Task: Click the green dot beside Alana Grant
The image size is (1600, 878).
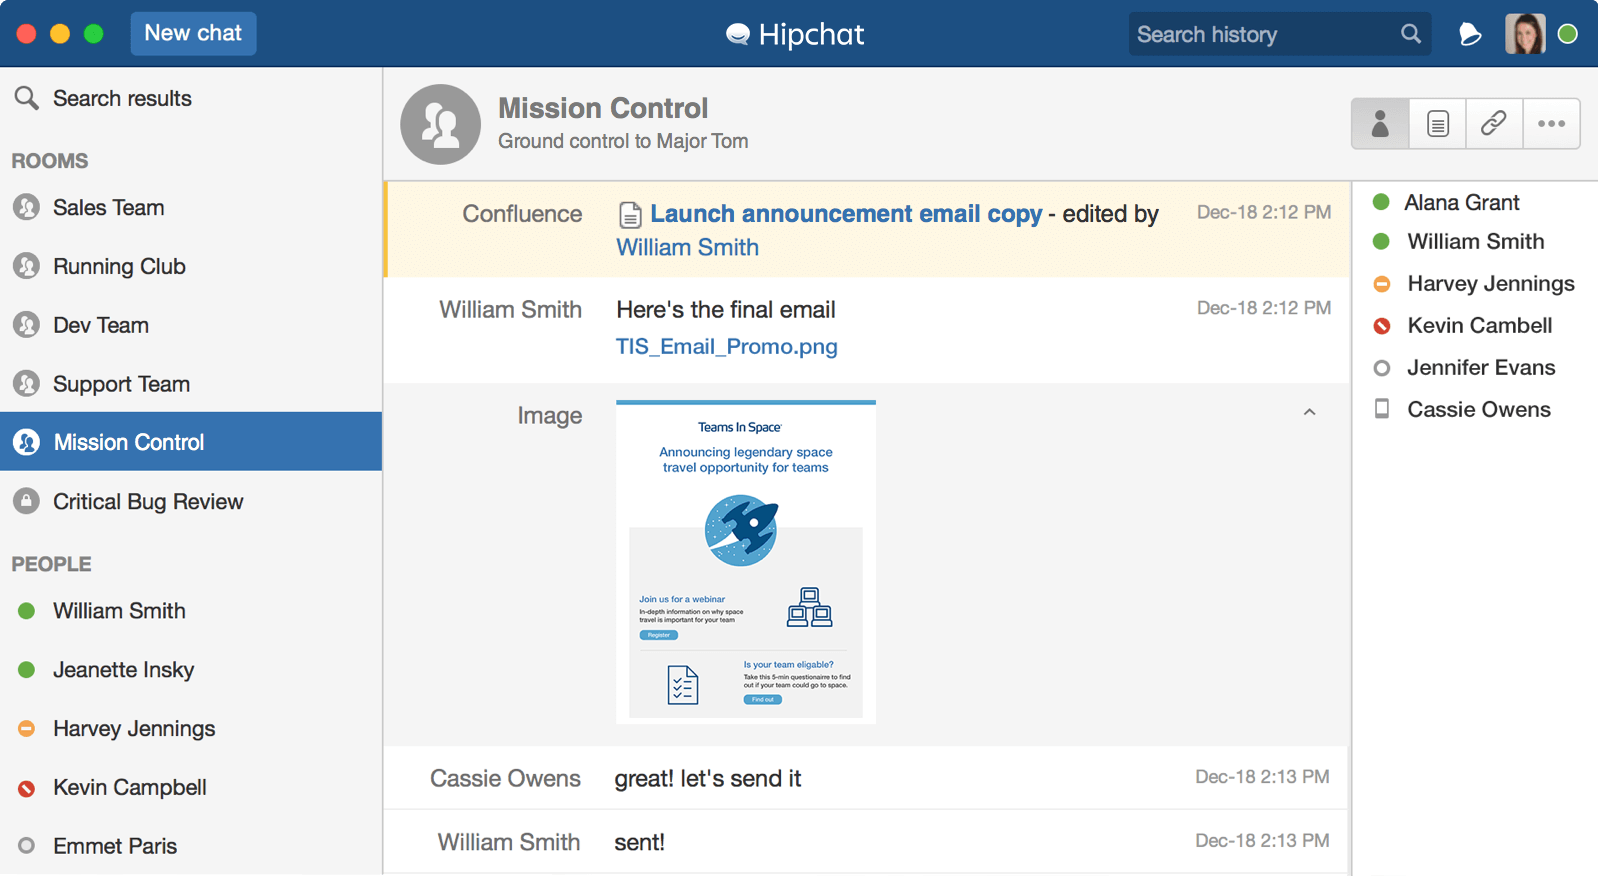Action: (x=1382, y=202)
